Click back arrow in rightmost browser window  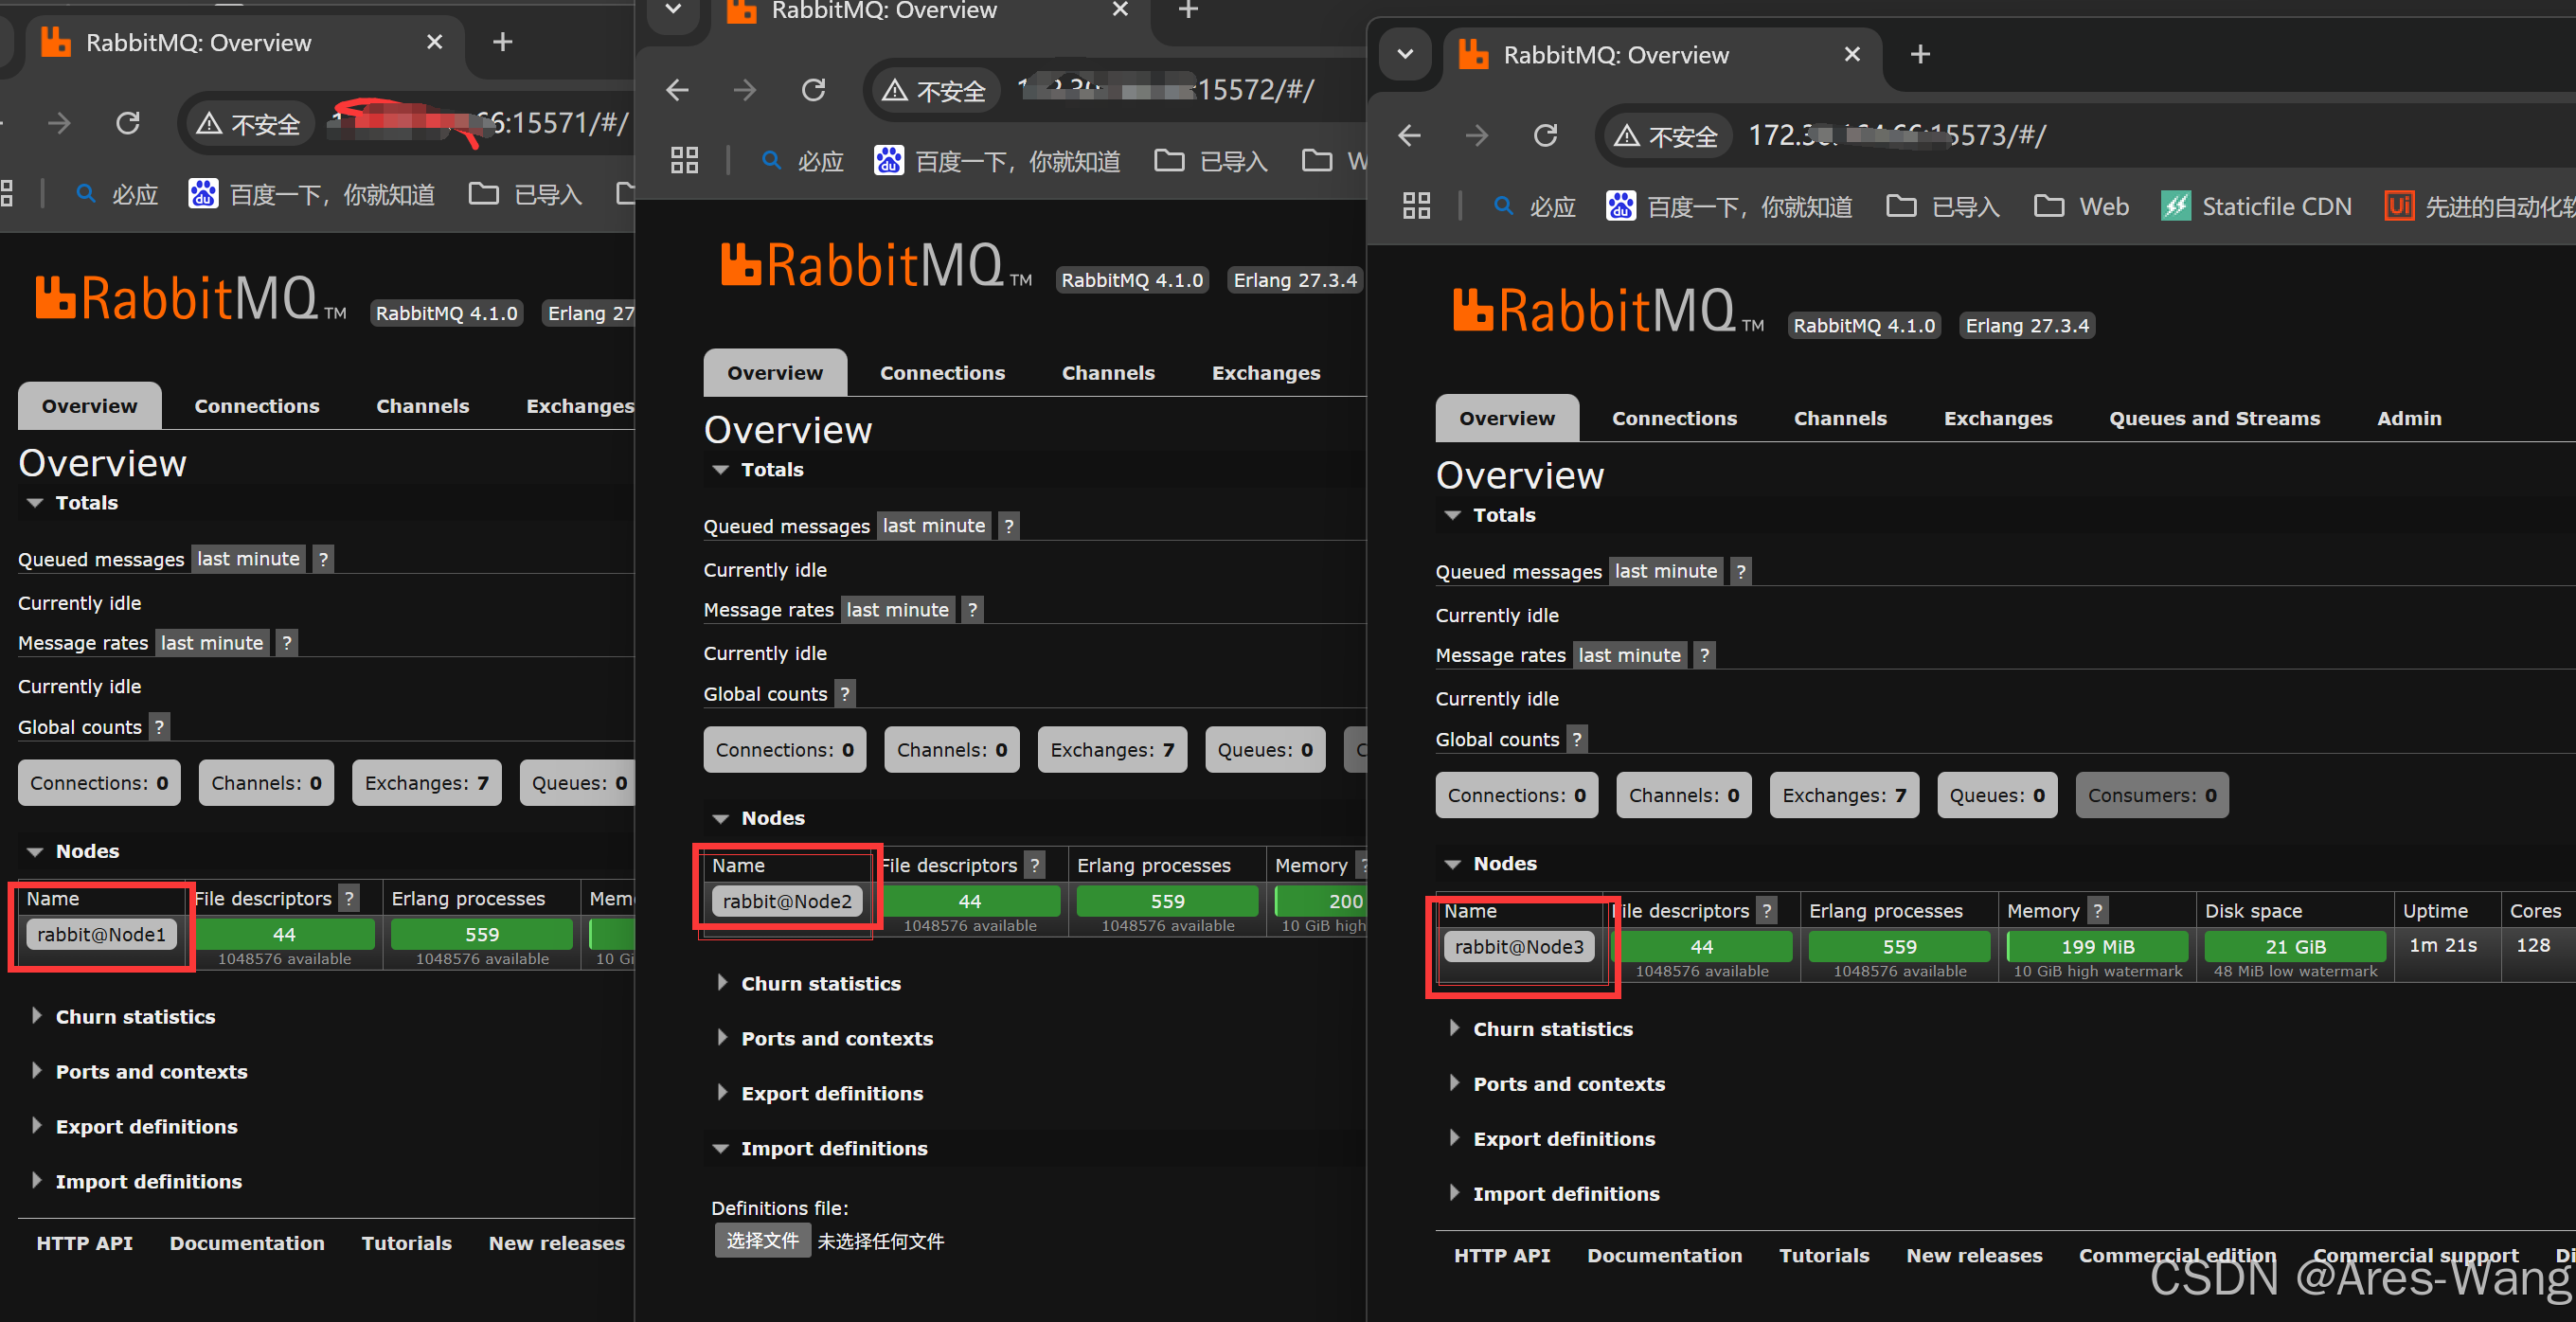point(1409,135)
